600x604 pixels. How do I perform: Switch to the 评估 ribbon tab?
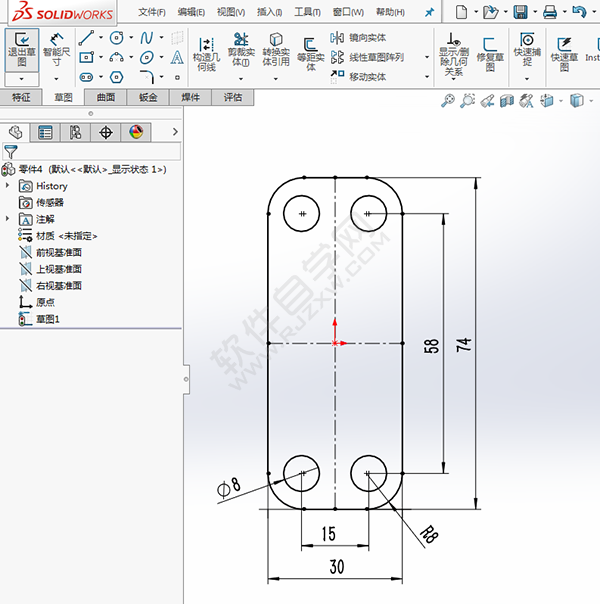(233, 97)
